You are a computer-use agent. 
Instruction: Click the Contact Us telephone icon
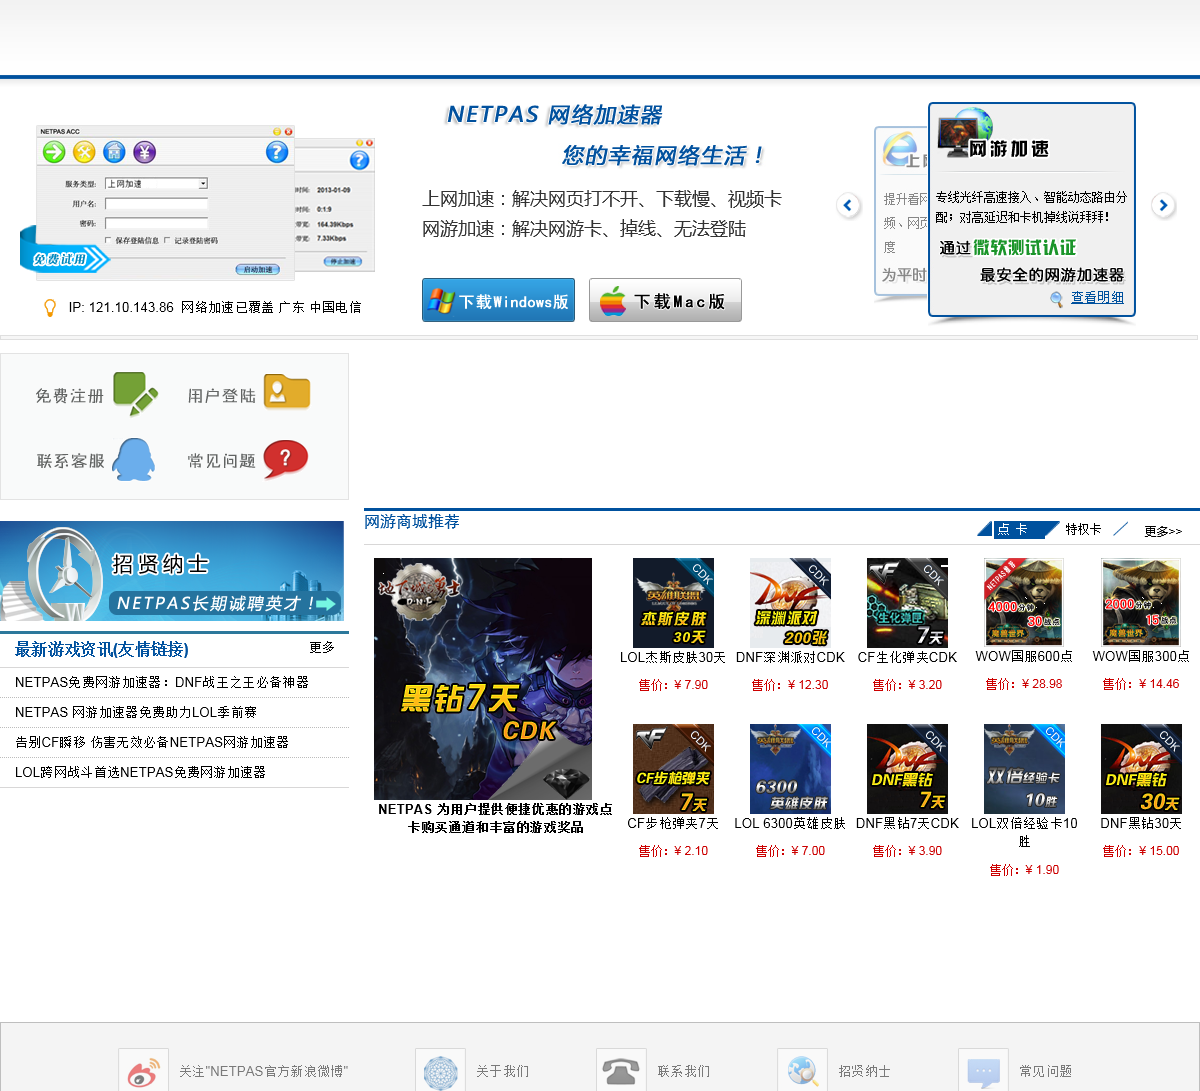click(x=621, y=1070)
